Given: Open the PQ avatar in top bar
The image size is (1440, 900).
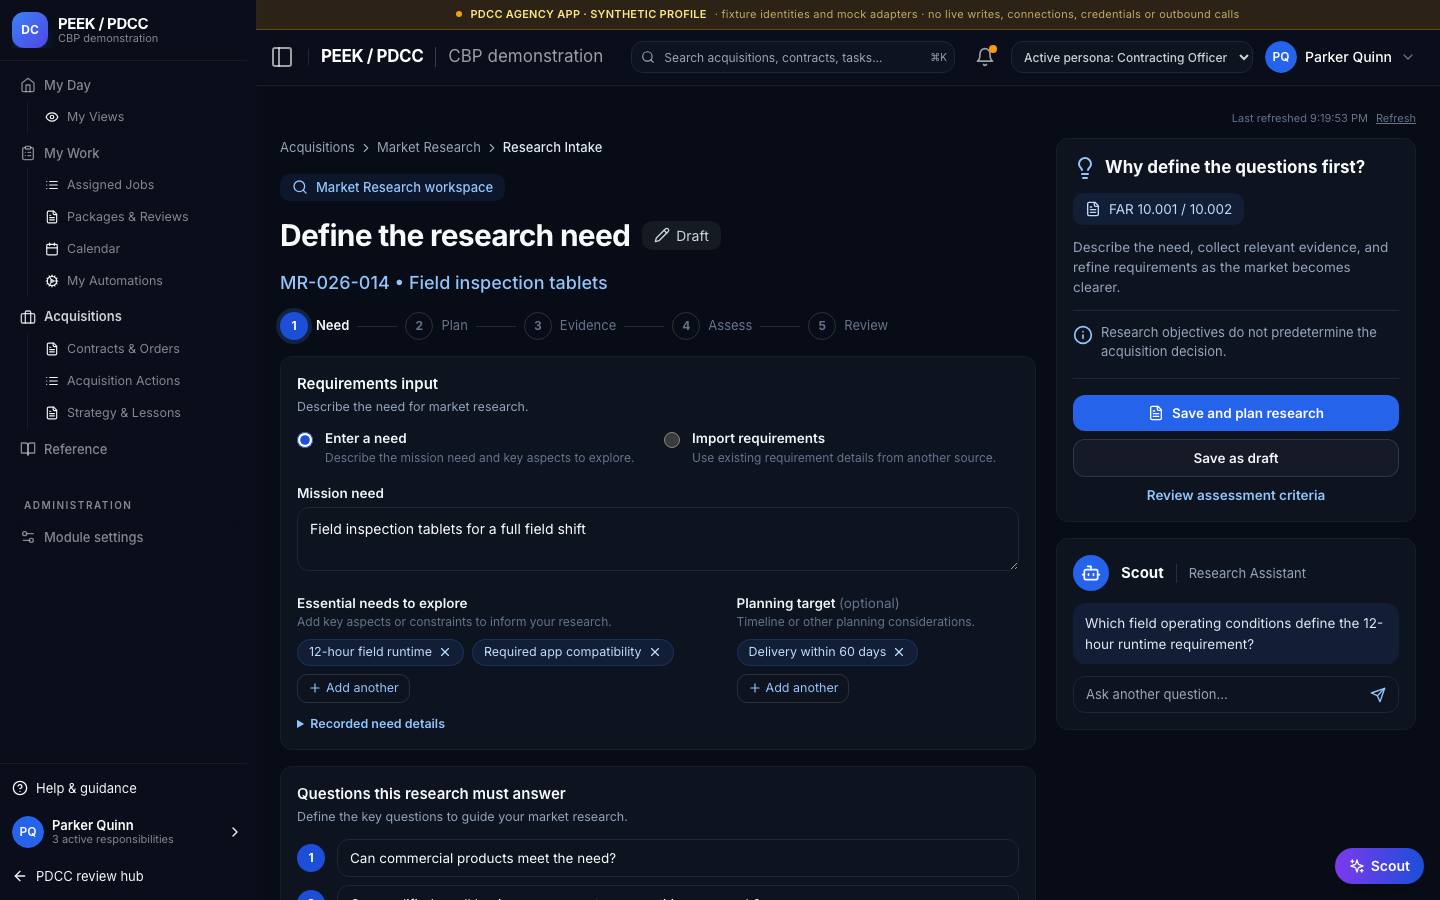Looking at the screenshot, I should [x=1281, y=57].
